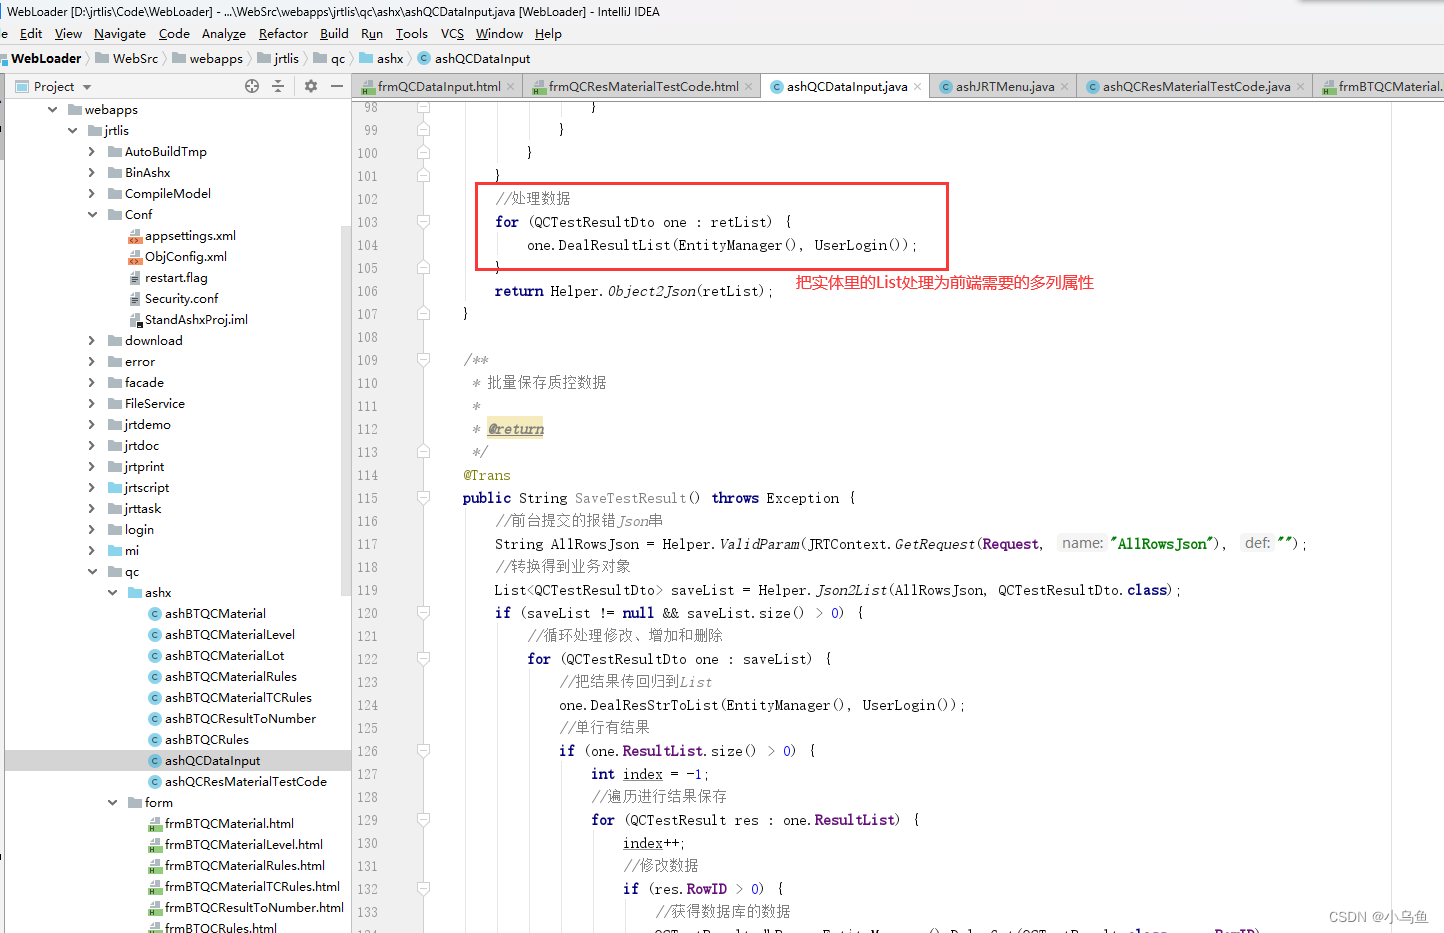
Task: Open the Navigate menu
Action: (x=120, y=33)
